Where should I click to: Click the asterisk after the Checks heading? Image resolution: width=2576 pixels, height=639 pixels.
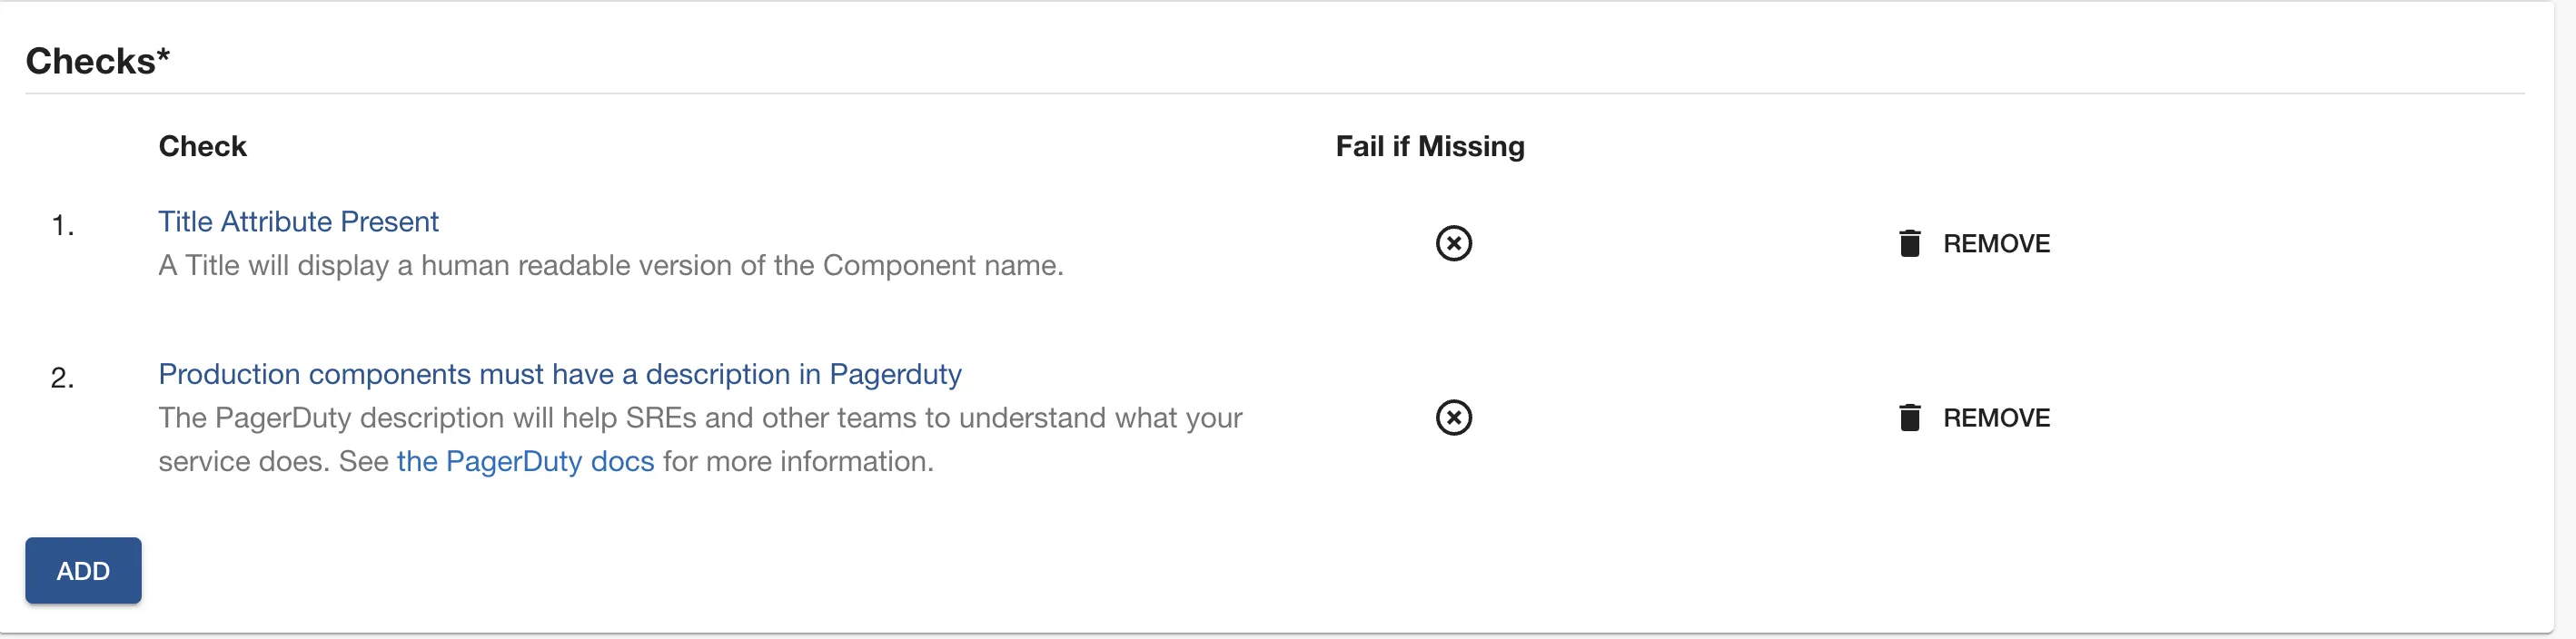click(x=163, y=55)
